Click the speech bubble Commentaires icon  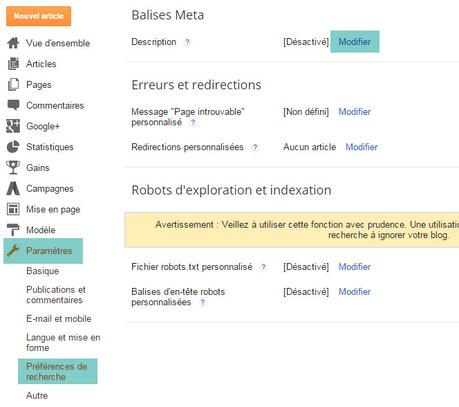coord(13,105)
